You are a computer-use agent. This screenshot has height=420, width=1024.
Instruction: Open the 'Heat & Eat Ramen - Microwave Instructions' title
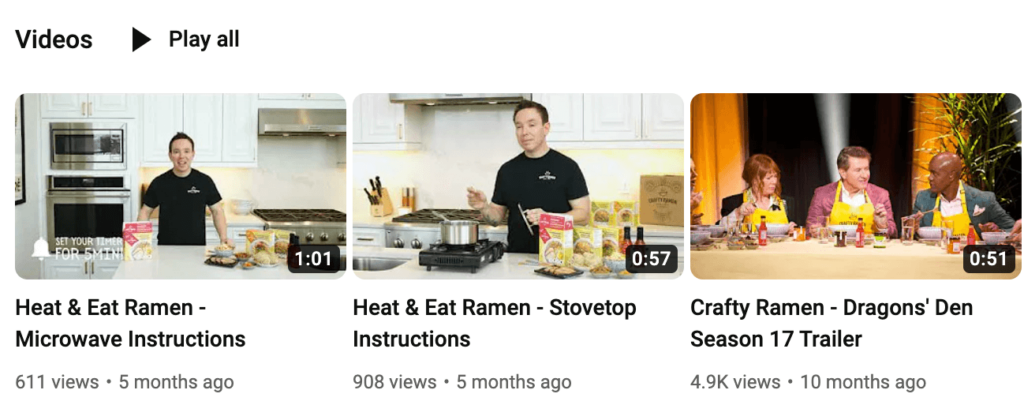click(131, 323)
